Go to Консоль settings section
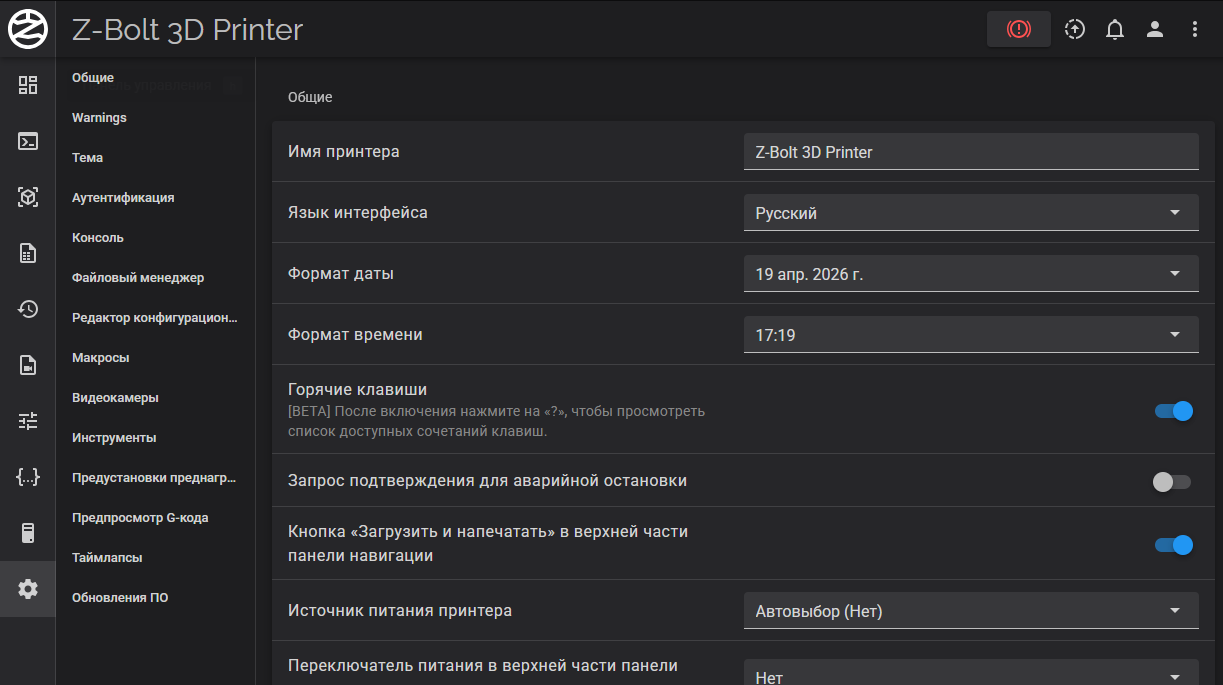1223x685 pixels. (98, 238)
